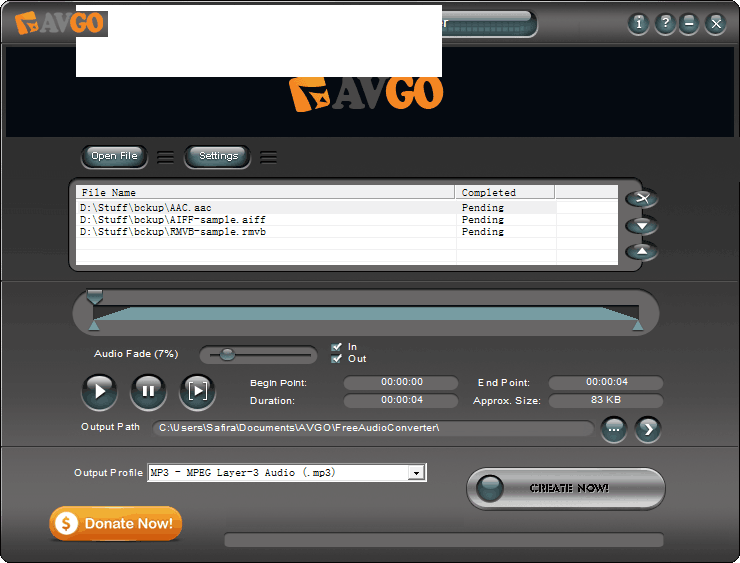Click the conversion progress bar at bottom
Viewport: 740px width, 563px height.
click(444, 540)
